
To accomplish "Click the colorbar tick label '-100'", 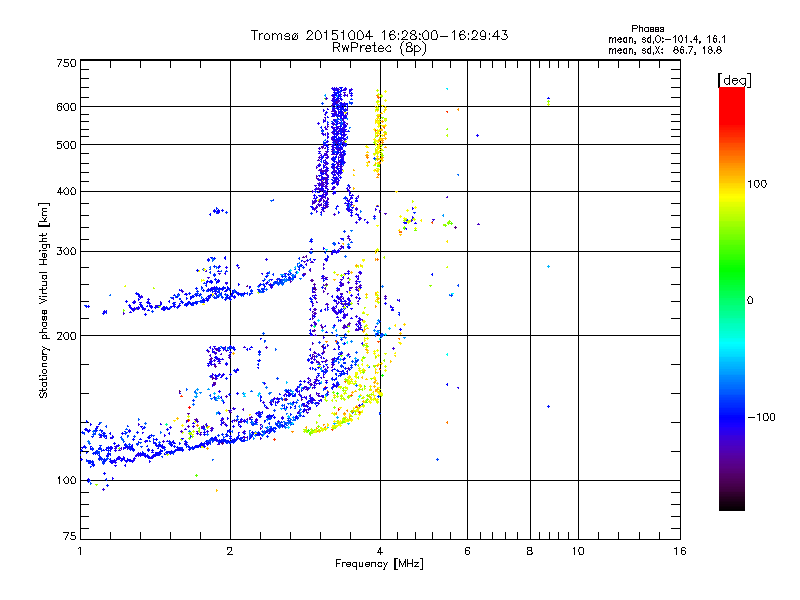I will click(761, 417).
